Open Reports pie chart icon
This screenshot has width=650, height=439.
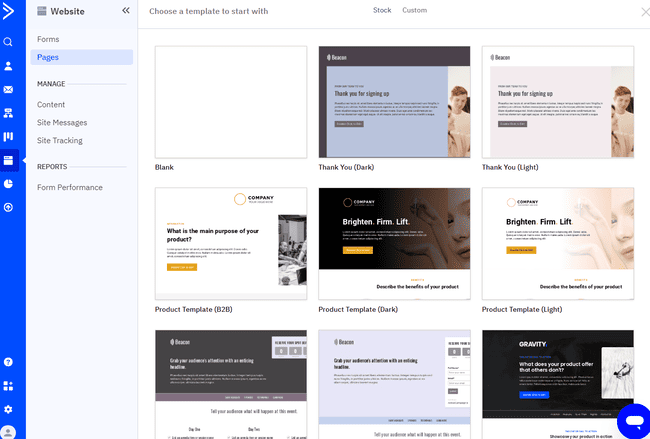(8, 184)
